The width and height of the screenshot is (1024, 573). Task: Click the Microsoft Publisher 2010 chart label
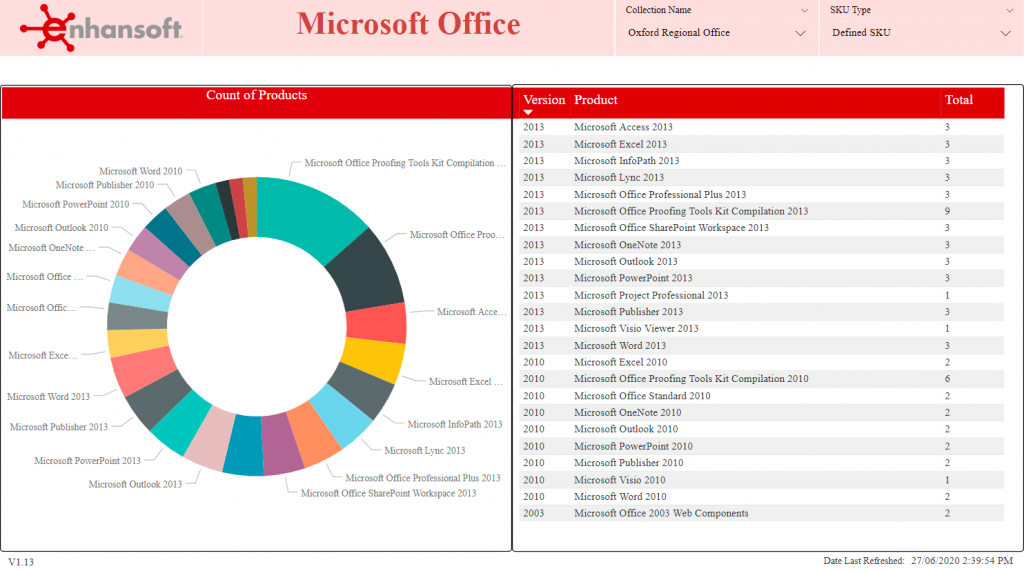tap(105, 185)
